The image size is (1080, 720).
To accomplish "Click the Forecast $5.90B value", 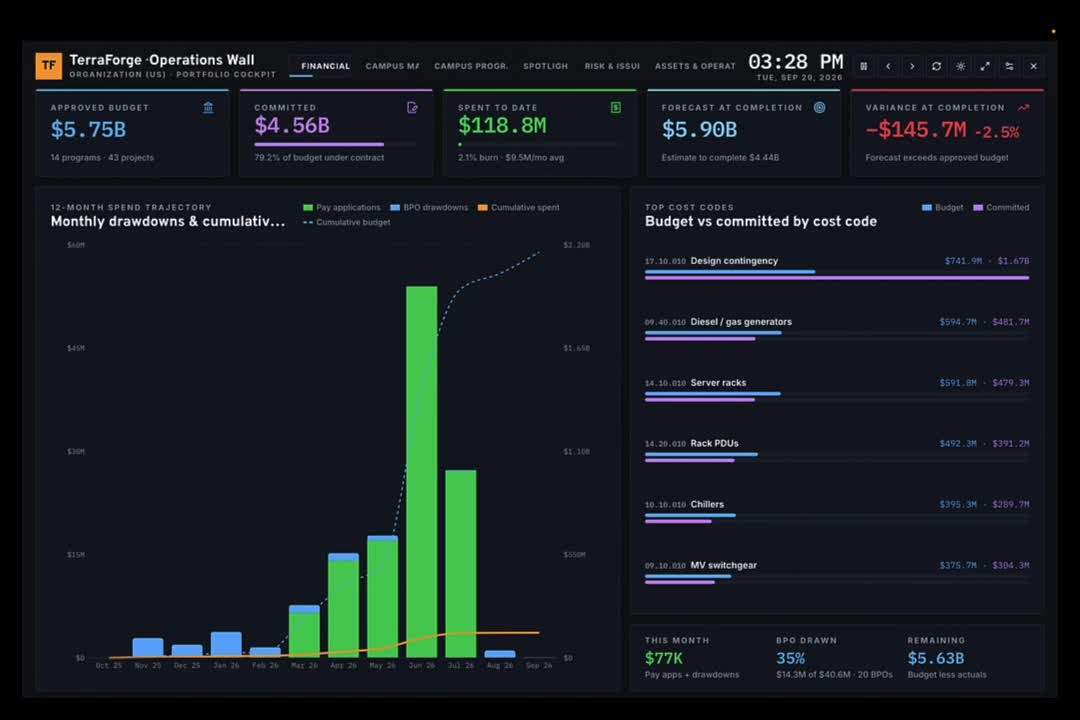I will tap(699, 130).
